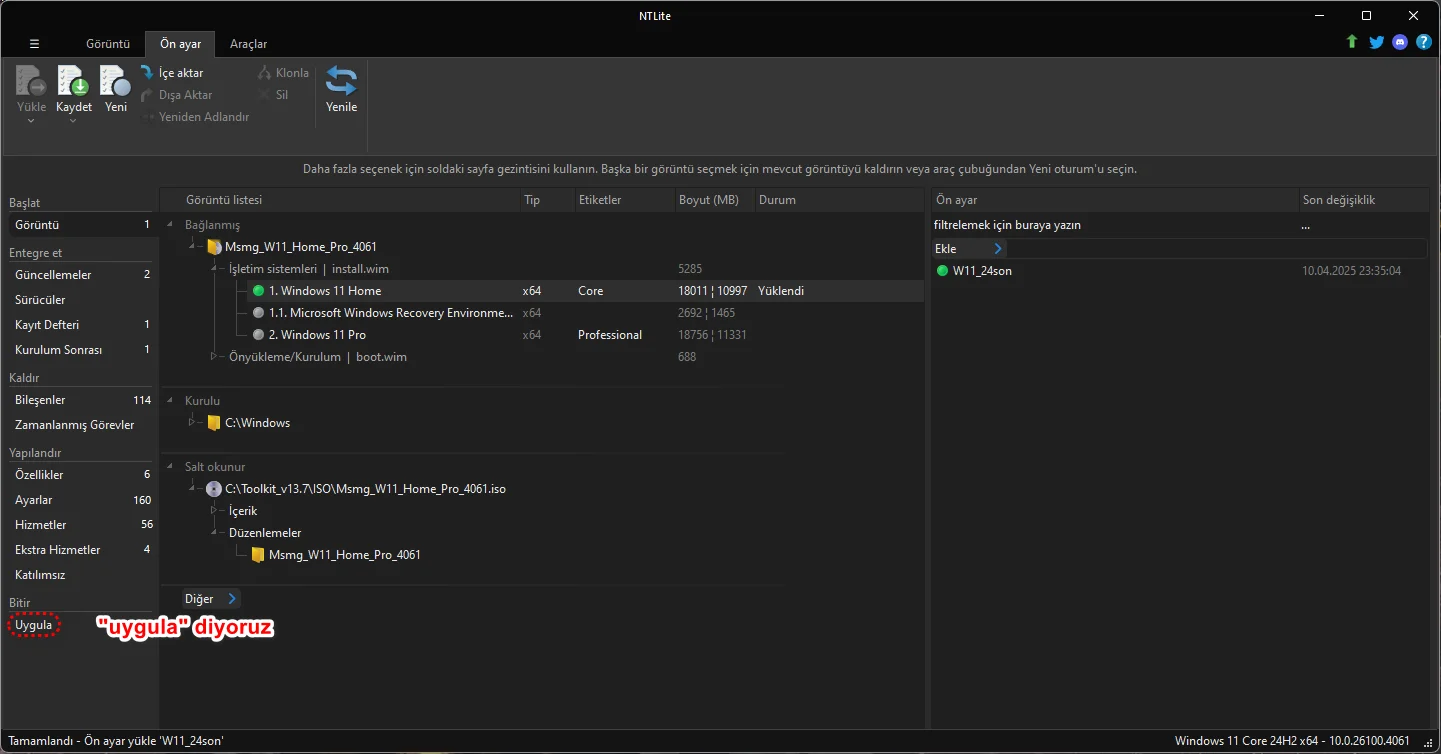Open the hamburger menu icon
This screenshot has height=754, width=1441.
(34, 44)
